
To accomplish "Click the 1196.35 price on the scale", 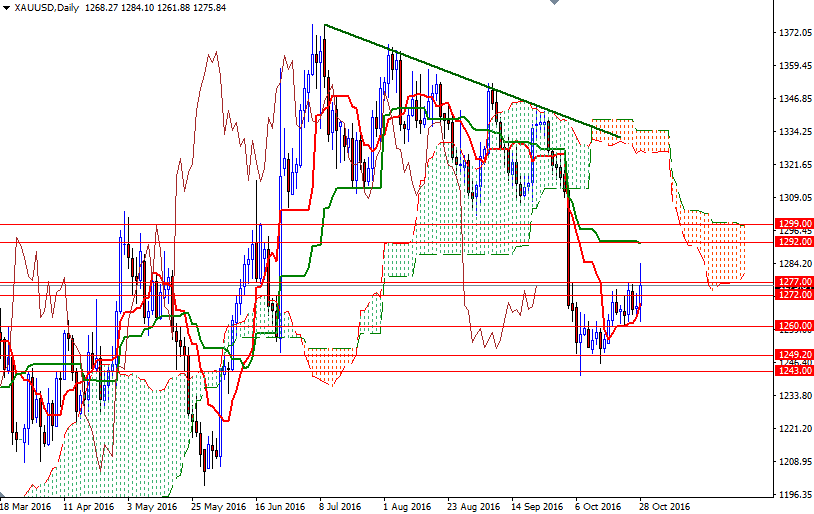I will point(795,494).
